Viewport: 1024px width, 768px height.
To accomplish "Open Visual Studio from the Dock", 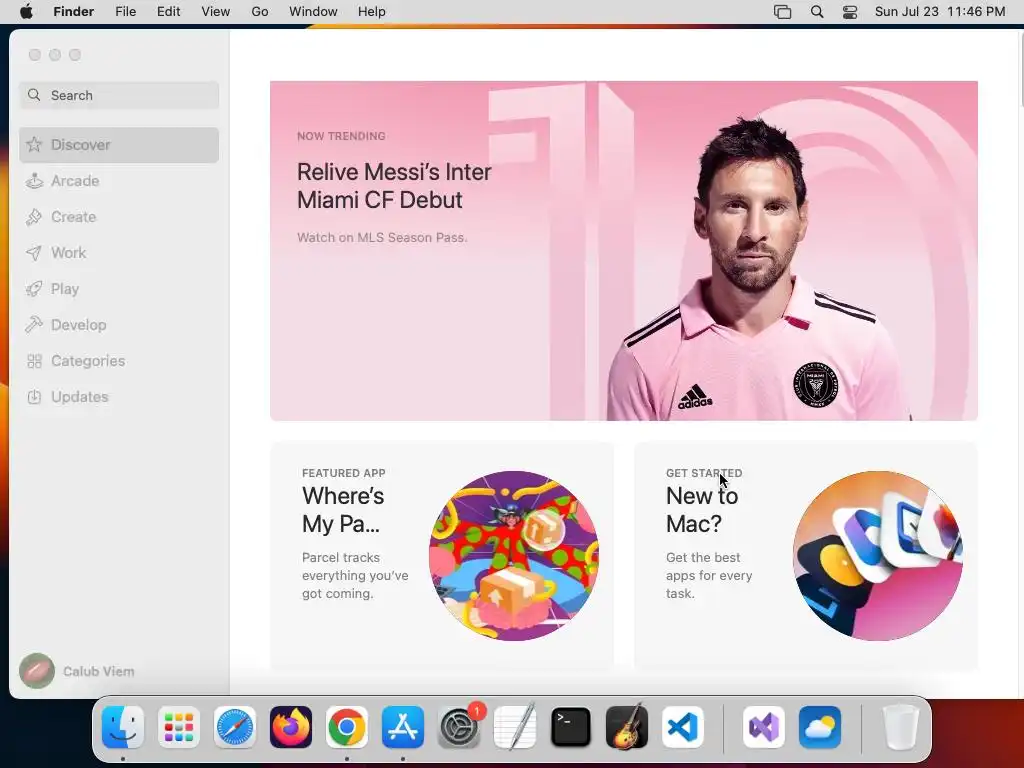I will point(763,727).
